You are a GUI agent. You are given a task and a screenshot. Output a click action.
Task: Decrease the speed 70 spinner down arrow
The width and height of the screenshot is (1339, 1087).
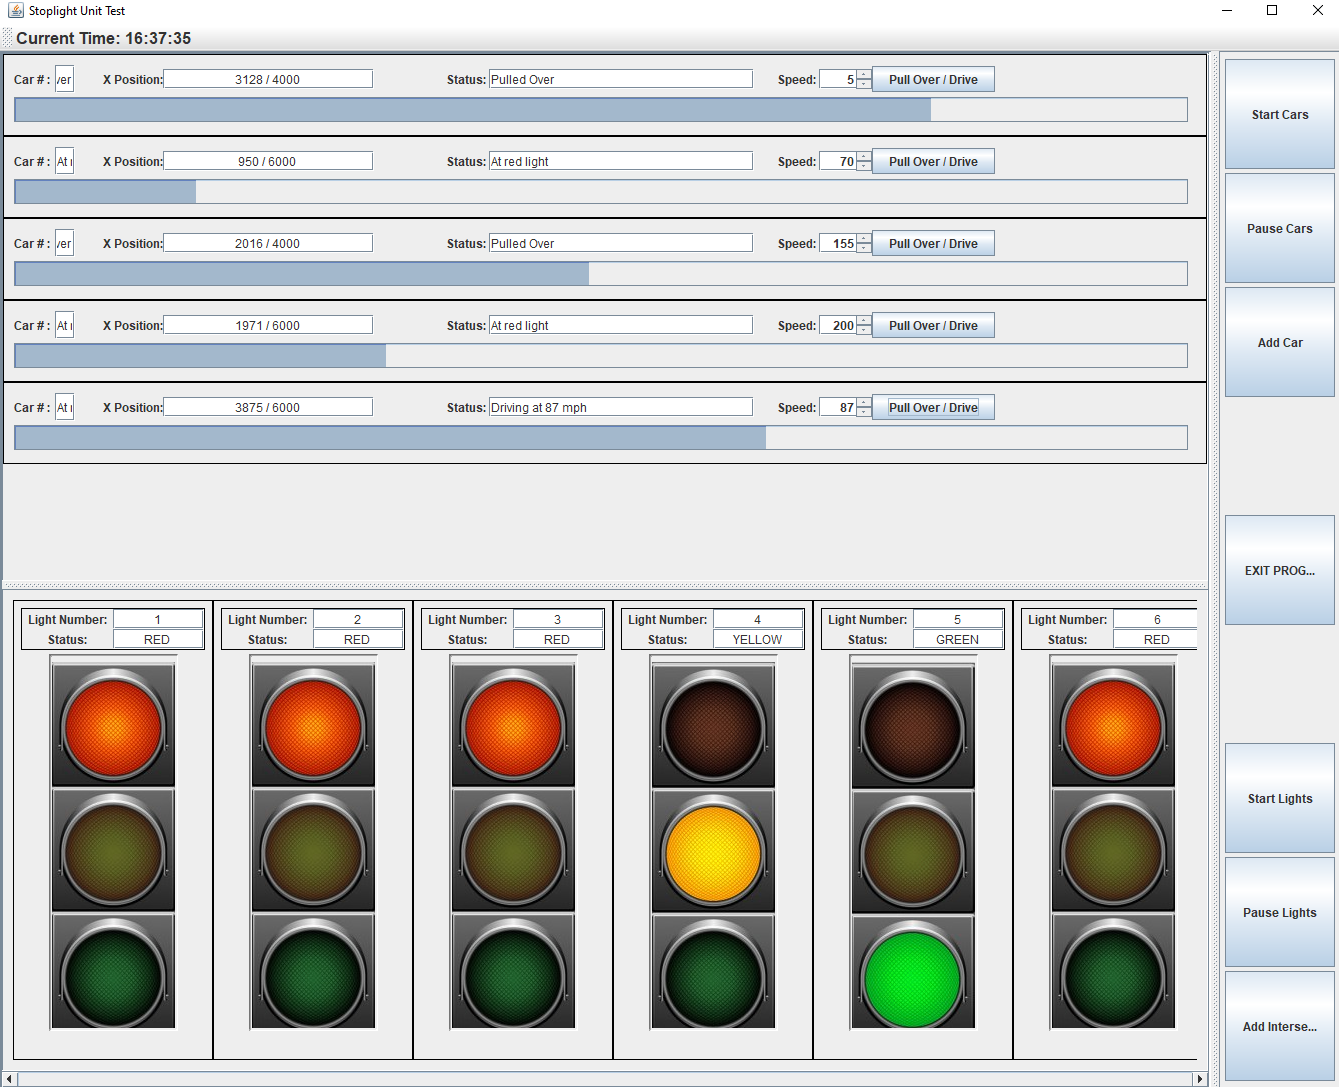pyautogui.click(x=864, y=166)
